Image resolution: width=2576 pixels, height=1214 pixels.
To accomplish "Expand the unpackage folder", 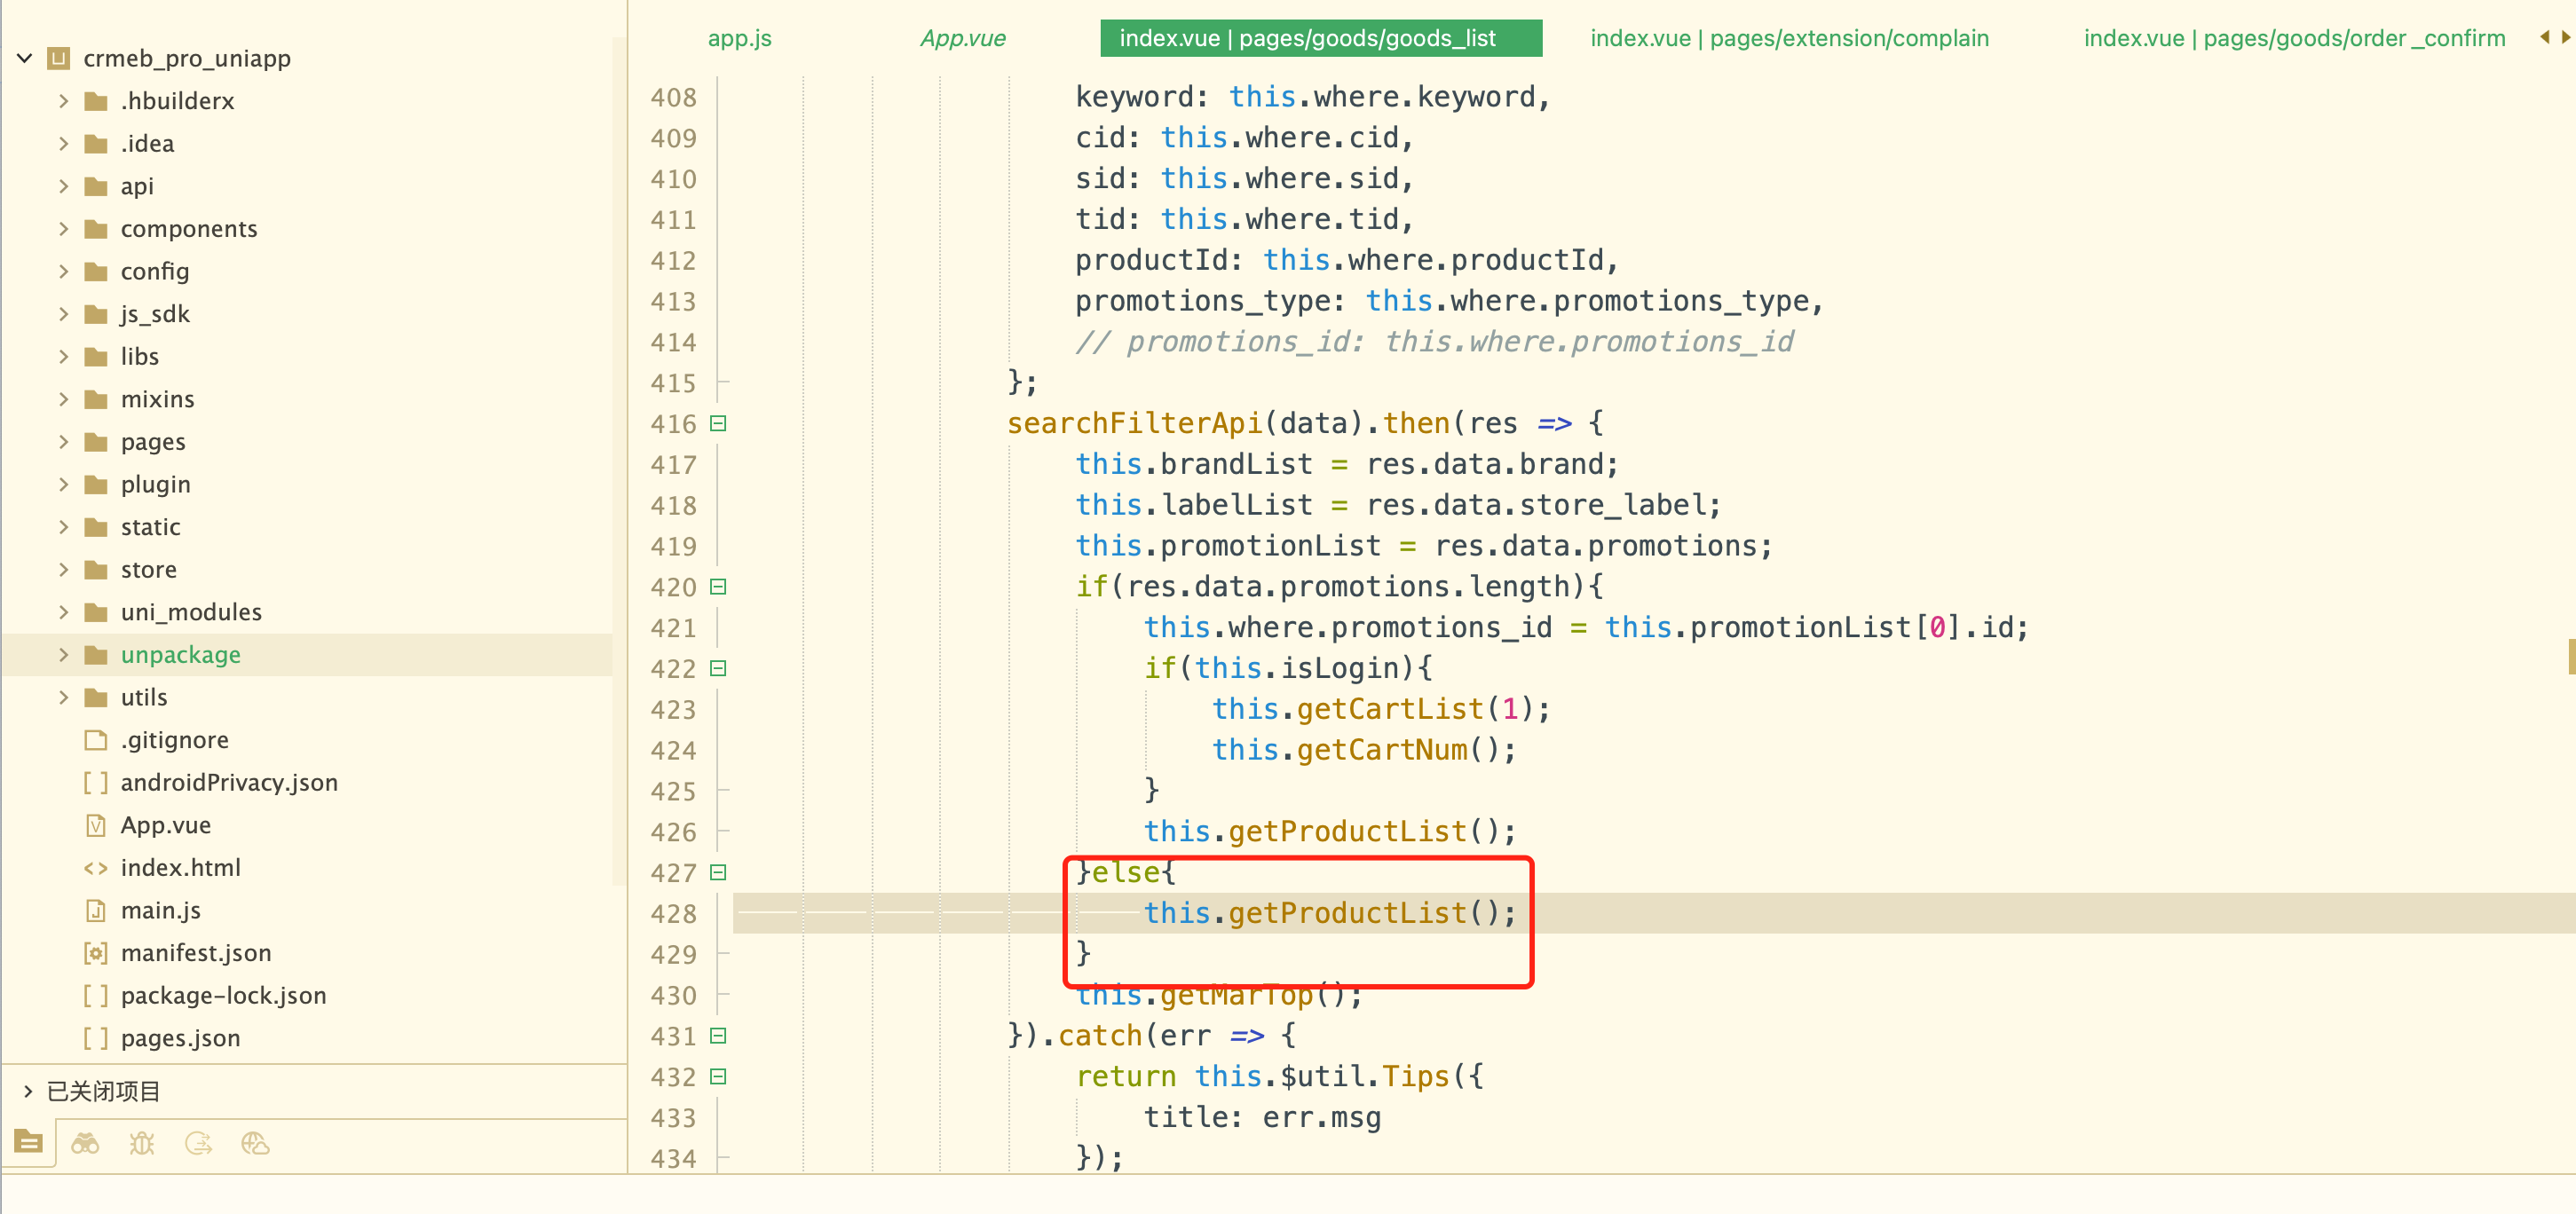I will point(64,655).
